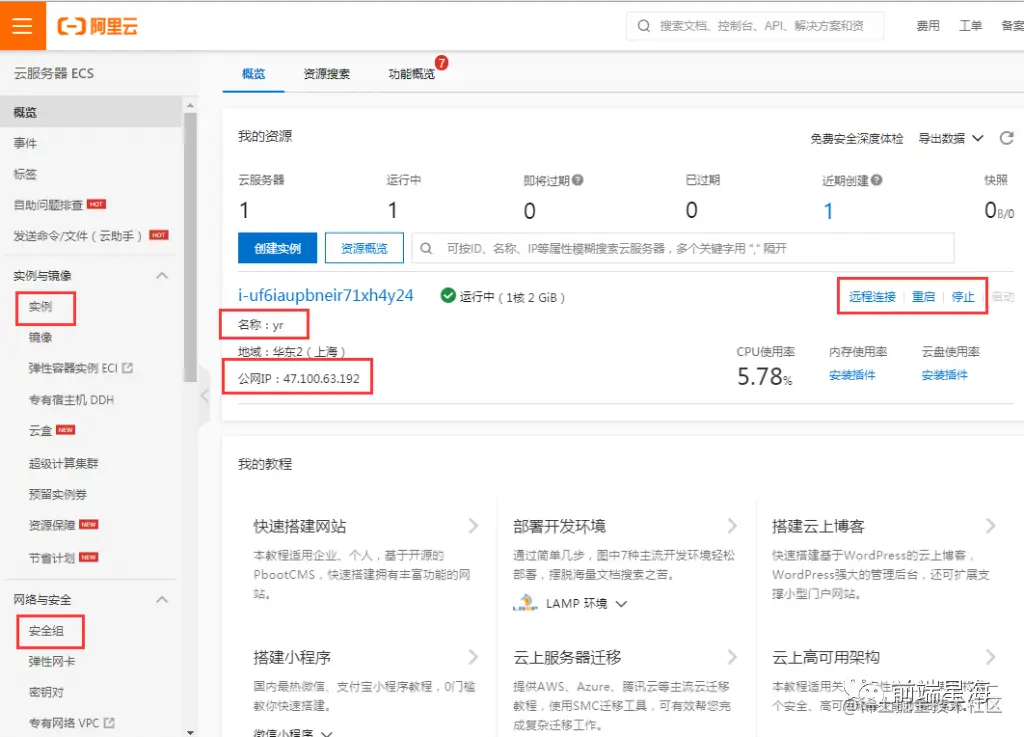Collapse the left sidebar with the arrow handle
1024x737 pixels.
(x=204, y=396)
